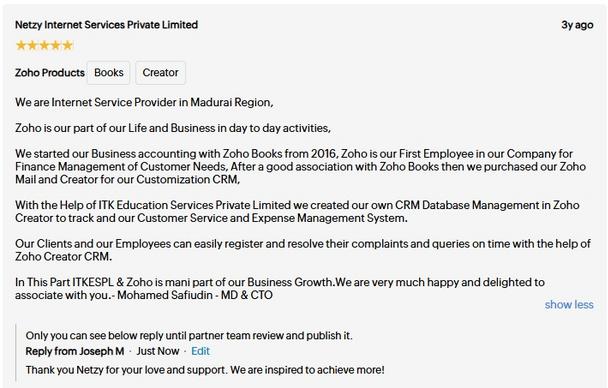Click the Just Now reply timestamp
Image resolution: width=608 pixels, height=388 pixels.
point(158,351)
